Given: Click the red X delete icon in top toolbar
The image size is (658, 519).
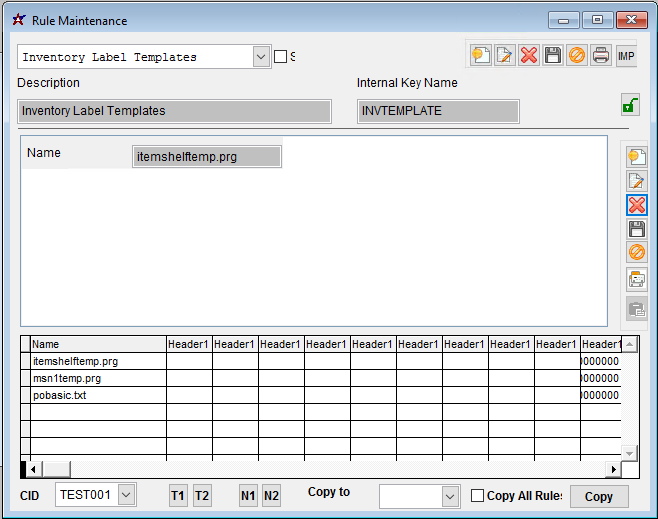Looking at the screenshot, I should (529, 56).
